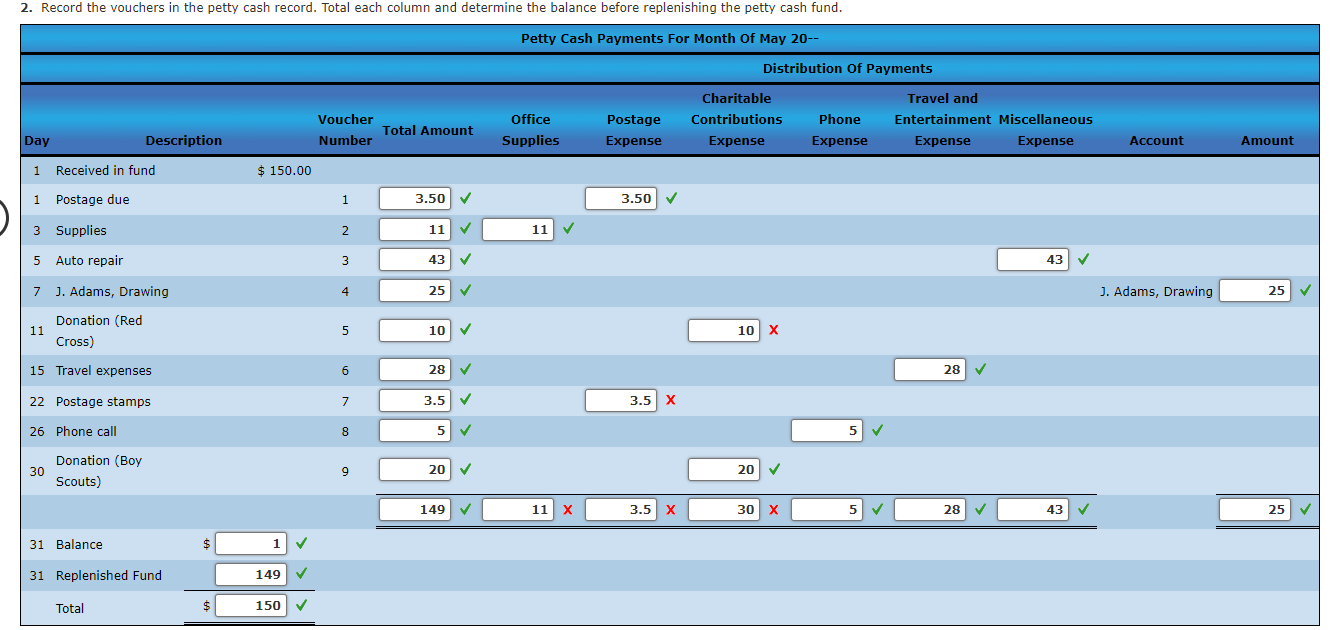Click the green checkmark next to Total 150

tap(301, 605)
